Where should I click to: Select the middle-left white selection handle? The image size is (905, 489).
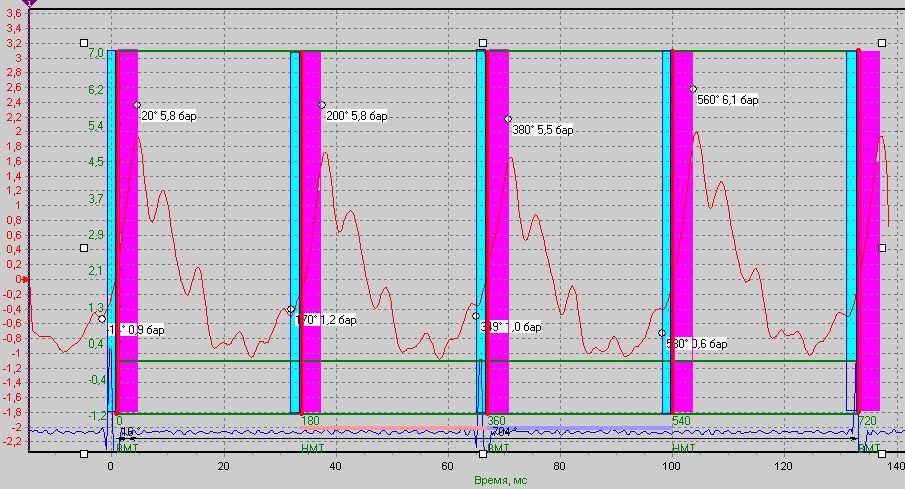[x=84, y=248]
